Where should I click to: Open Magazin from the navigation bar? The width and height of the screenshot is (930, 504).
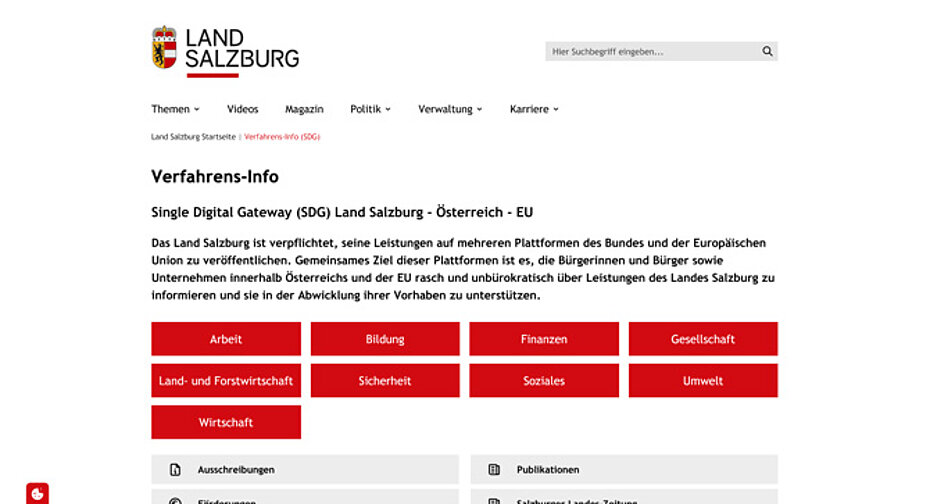(304, 109)
